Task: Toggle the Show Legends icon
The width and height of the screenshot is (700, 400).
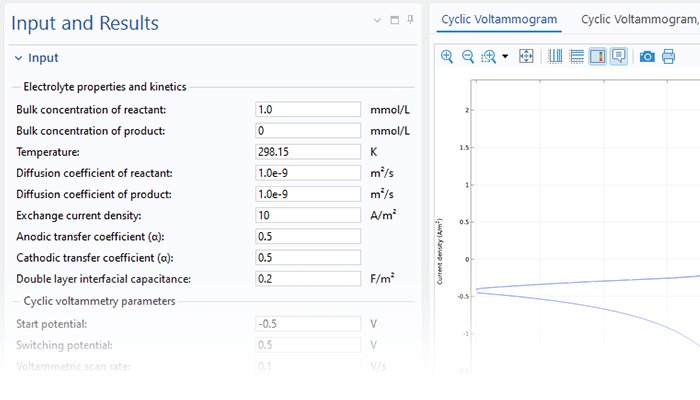Action: 598,56
